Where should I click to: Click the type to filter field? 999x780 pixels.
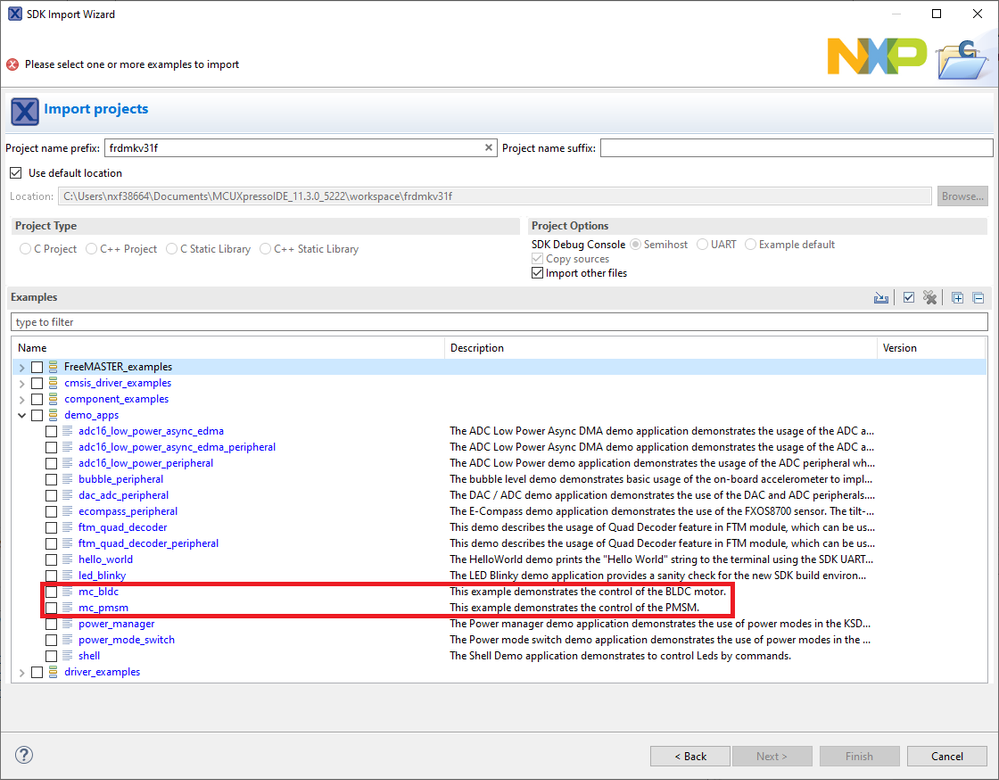pyautogui.click(x=499, y=322)
